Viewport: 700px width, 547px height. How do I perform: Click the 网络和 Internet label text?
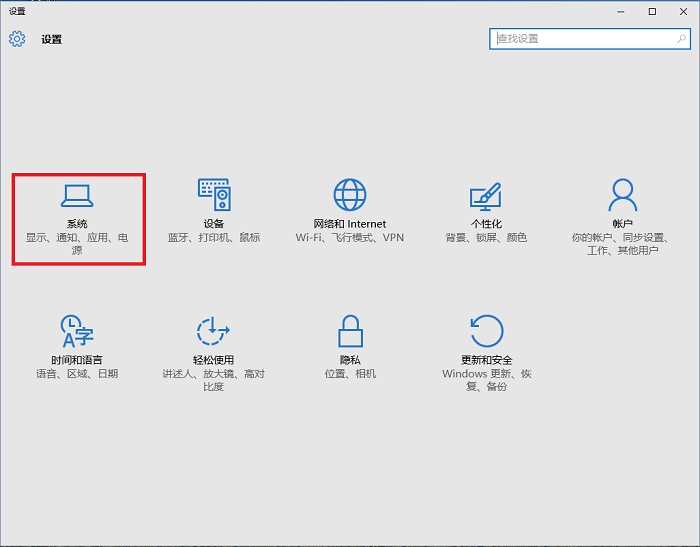350,224
